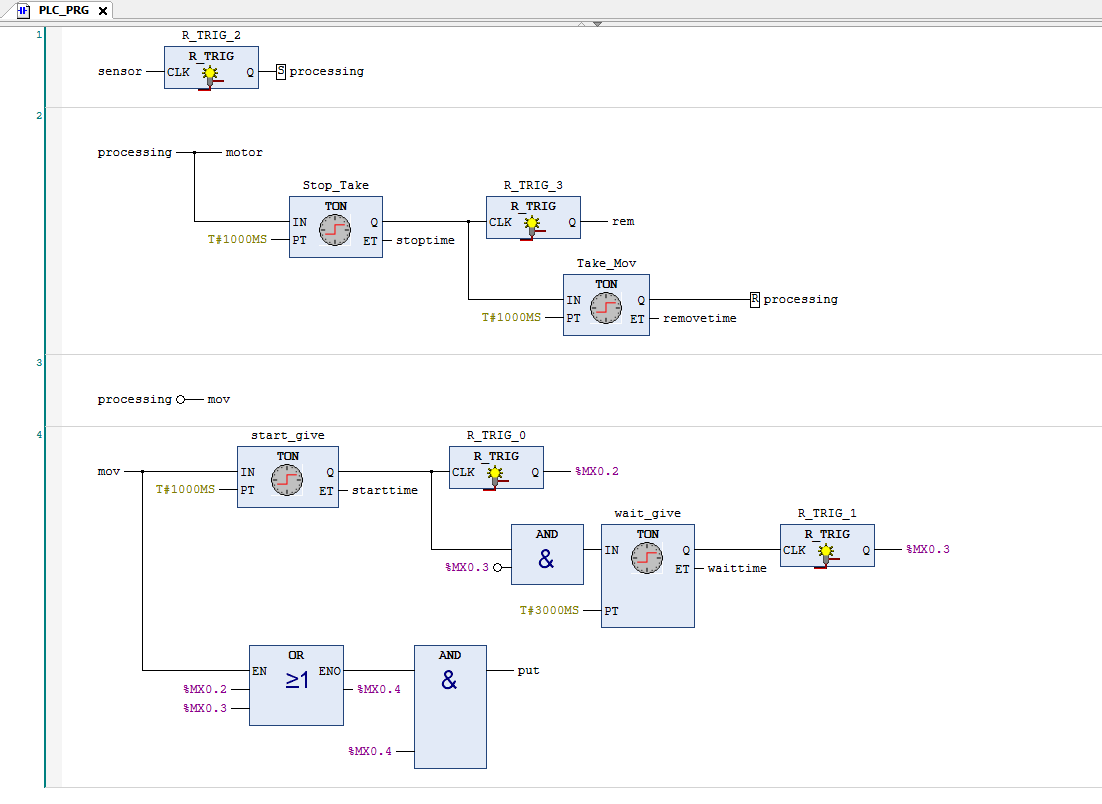1102x804 pixels.
Task: Toggle the Set marker before processing output
Action: (x=281, y=72)
